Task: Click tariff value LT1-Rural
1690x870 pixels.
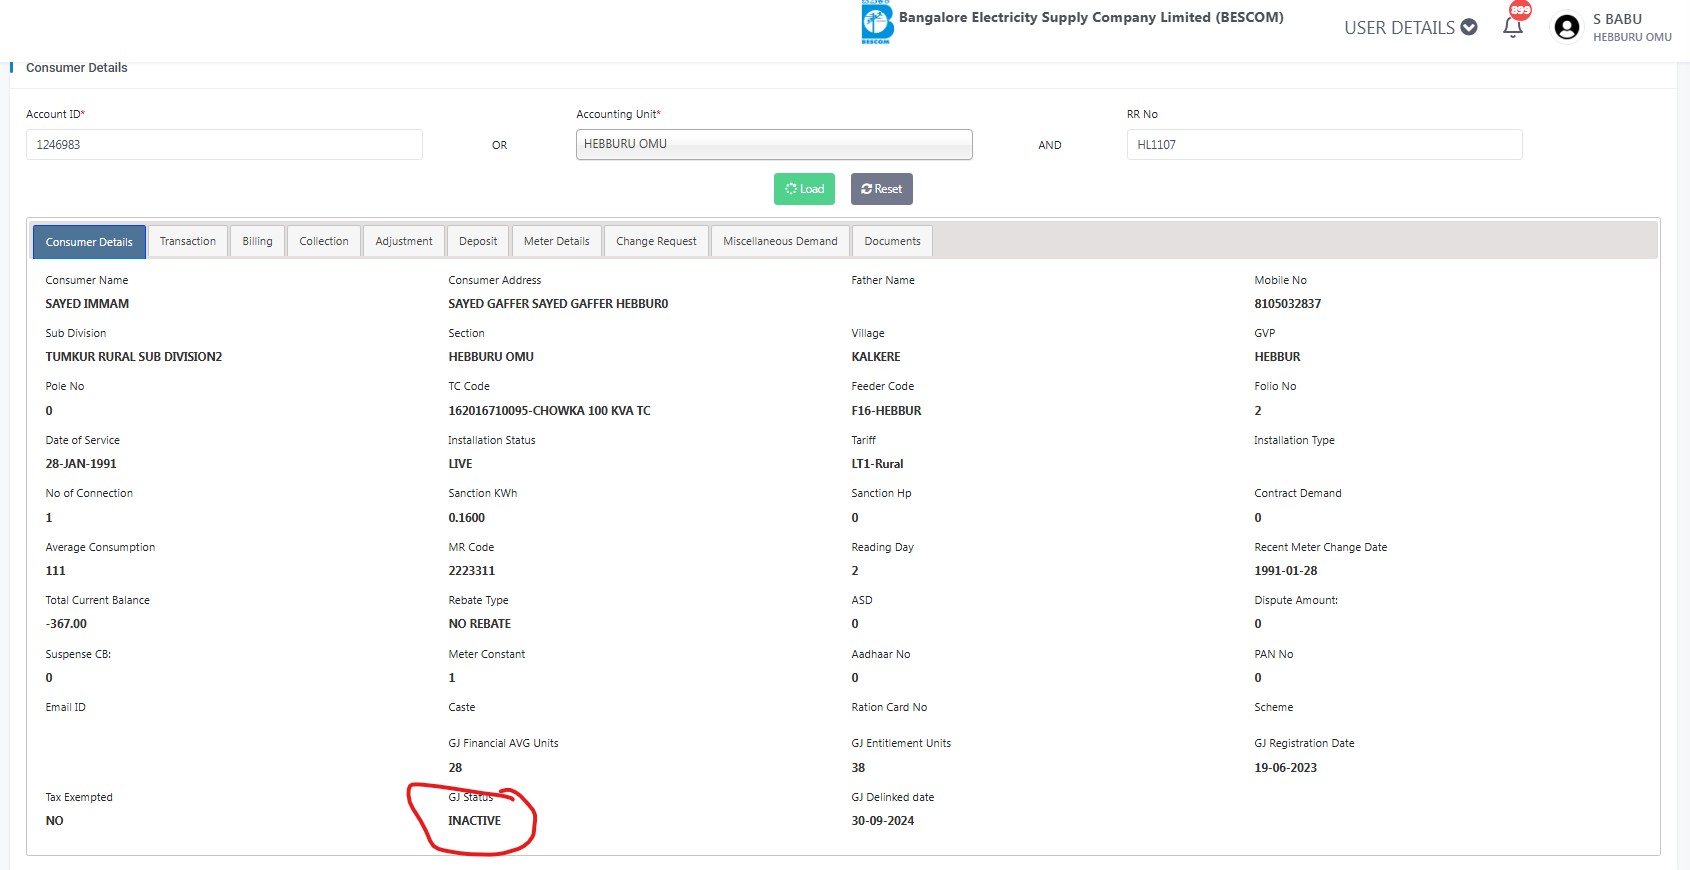Action: click(877, 464)
